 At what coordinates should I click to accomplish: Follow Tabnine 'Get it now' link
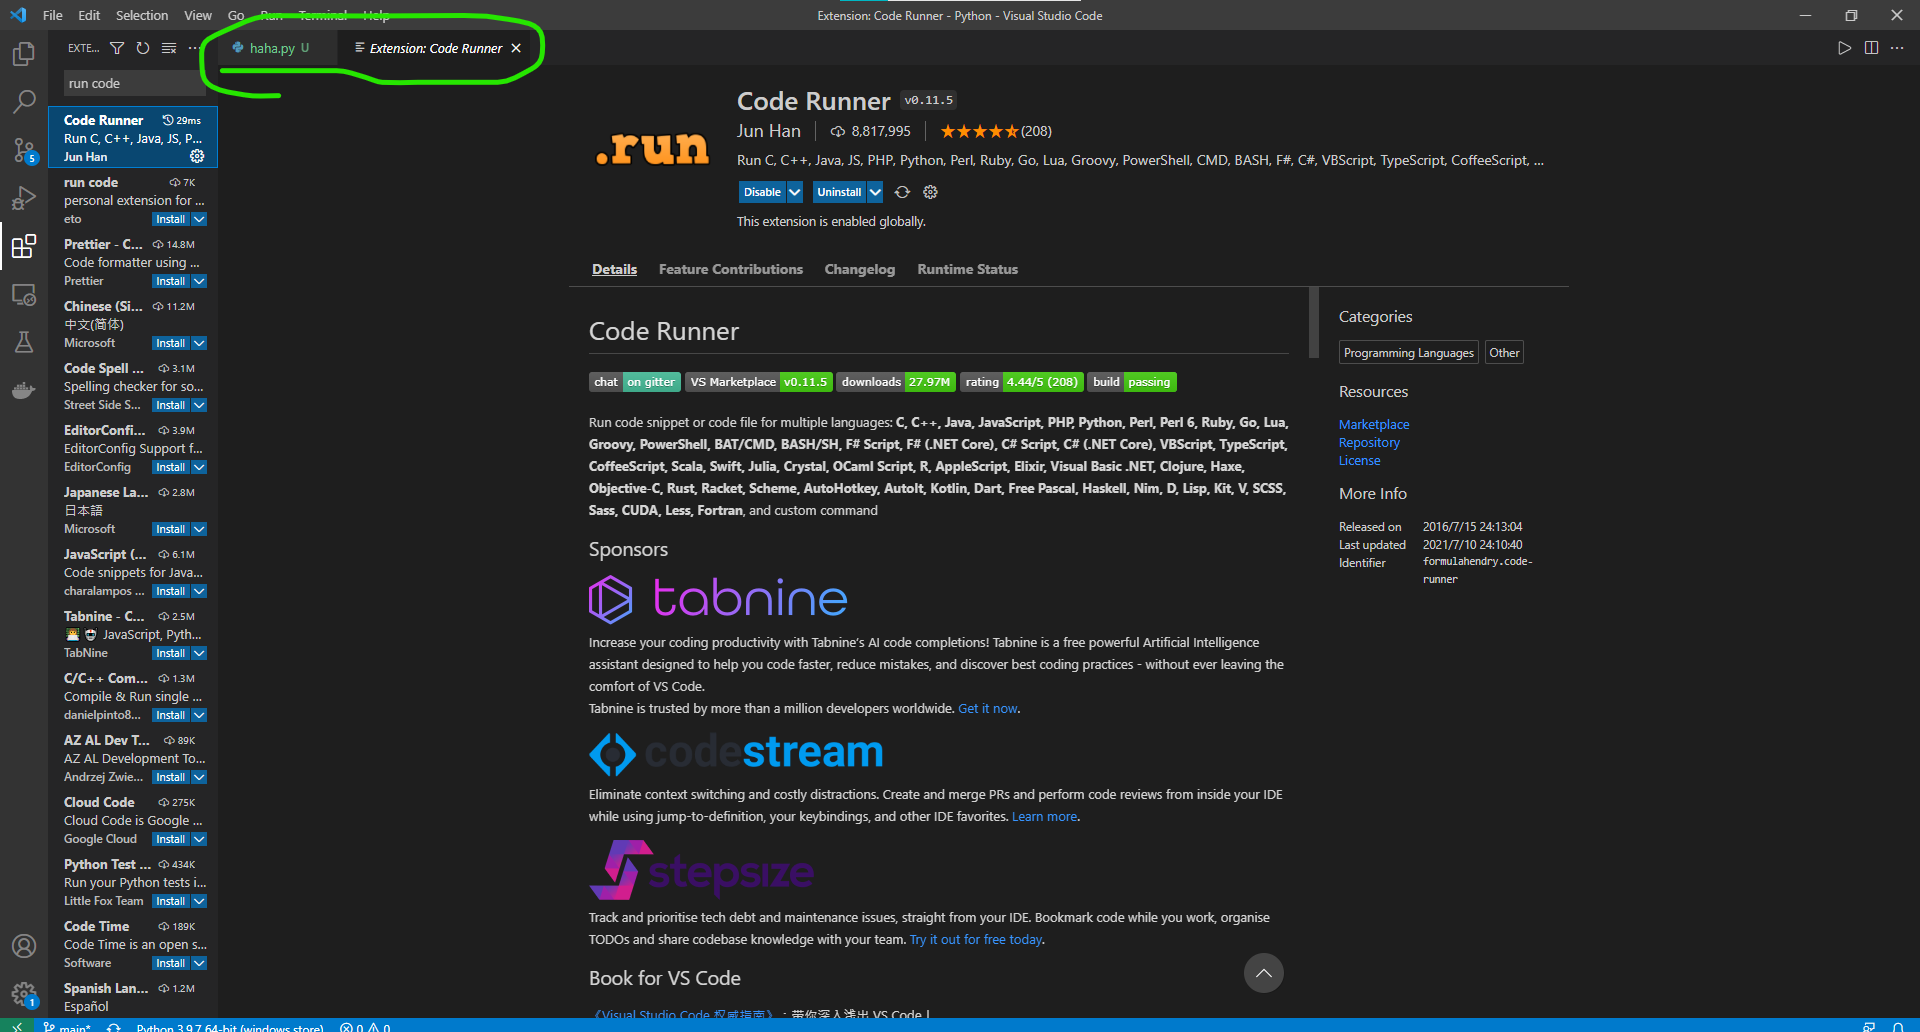(x=988, y=709)
